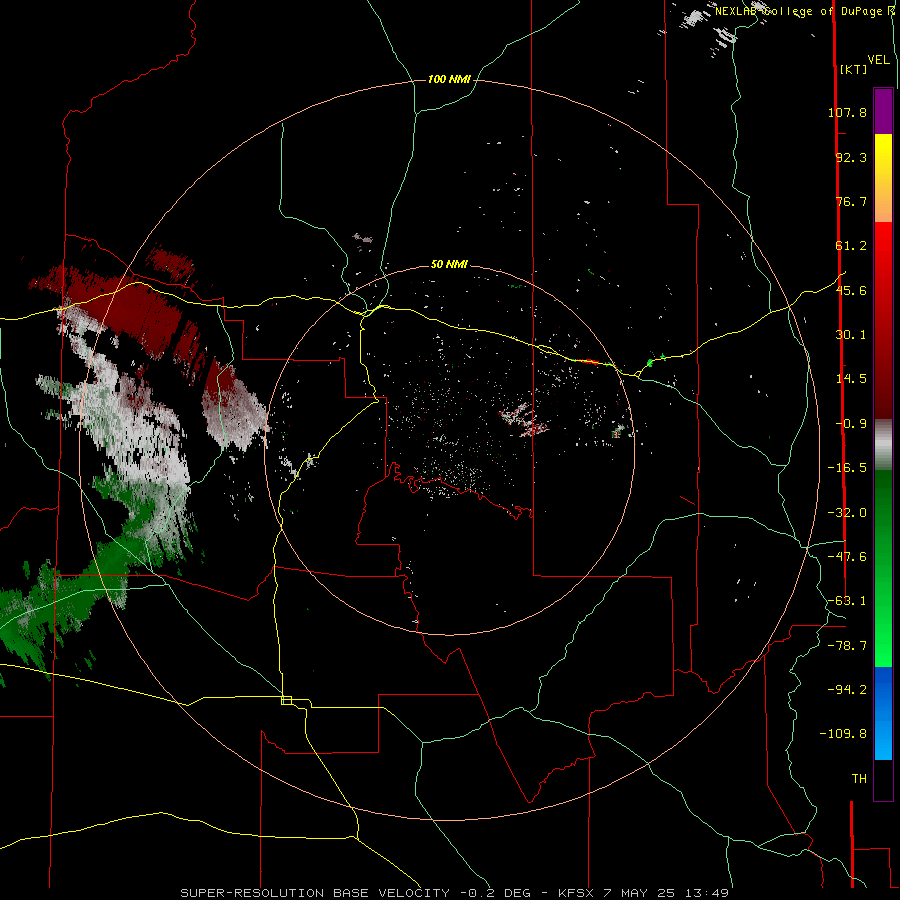This screenshot has height=900, width=900.
Task: Click the red segment of the velocity color bar
Action: (x=883, y=320)
